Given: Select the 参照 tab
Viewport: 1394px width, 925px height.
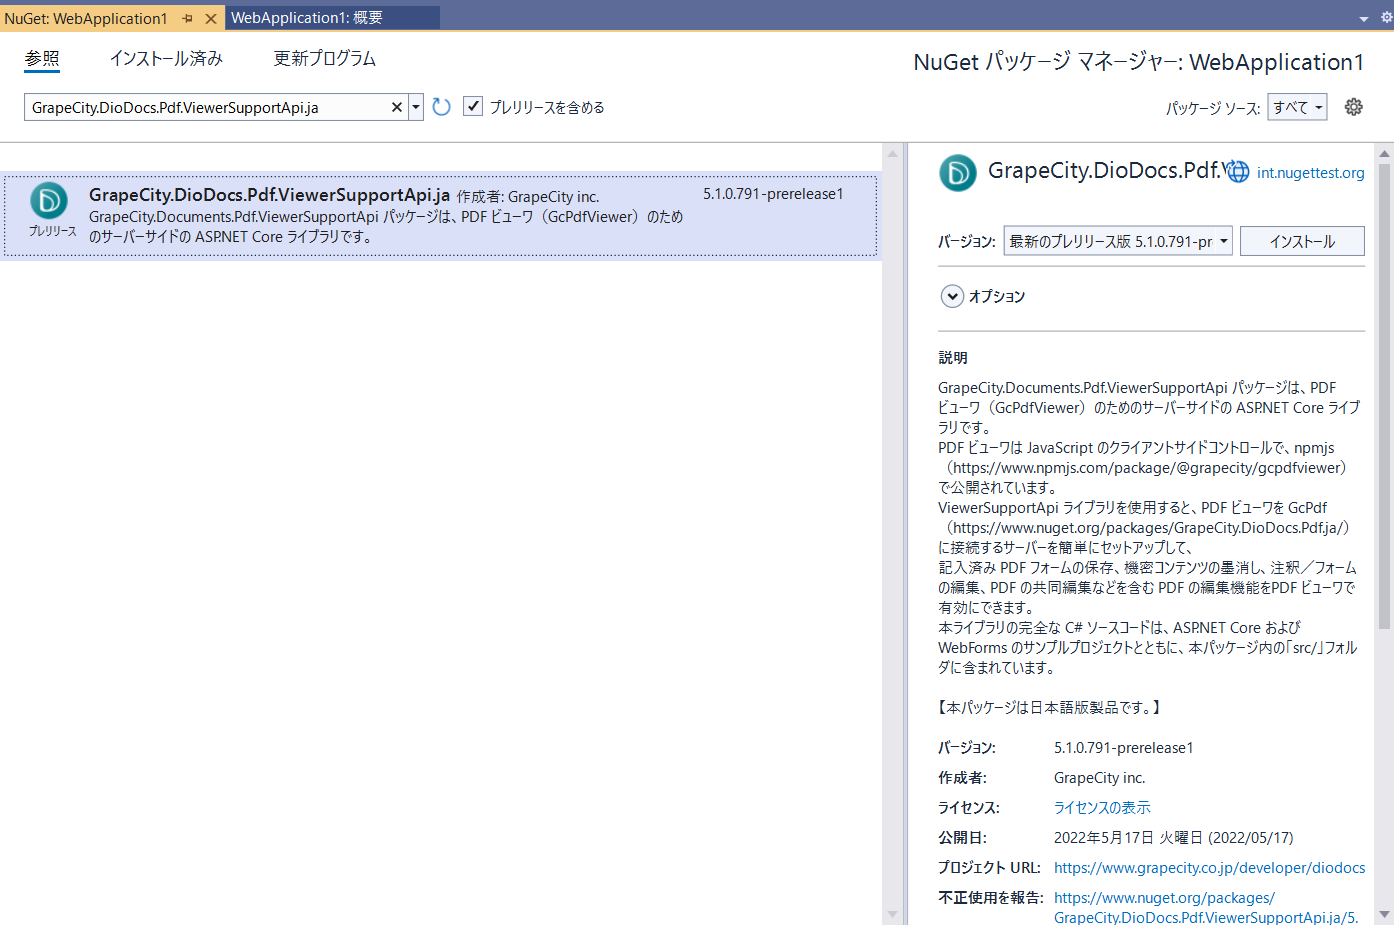Looking at the screenshot, I should coord(42,58).
